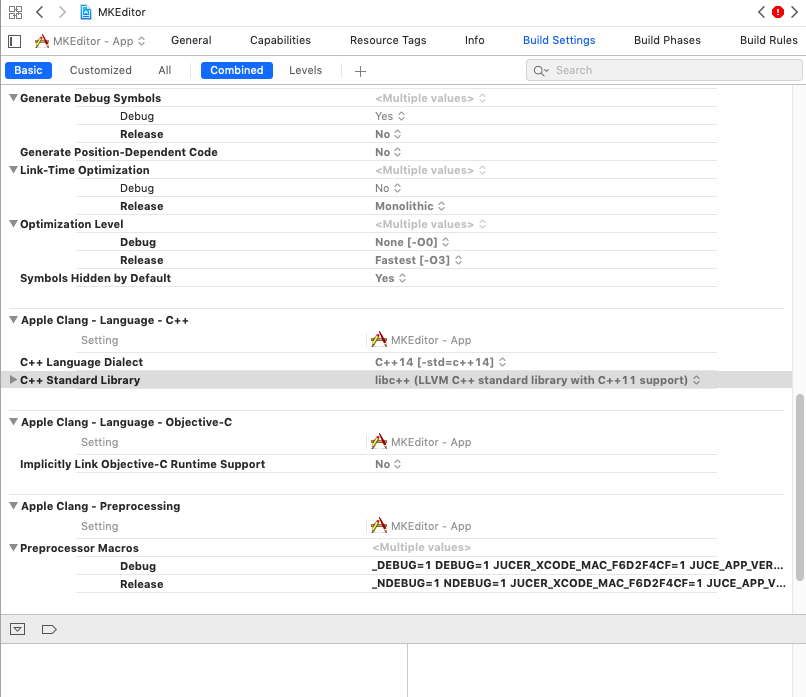Viewport: 806px width, 697px height.
Task: Select Symbols Hidden by Default label
Action: tap(95, 278)
